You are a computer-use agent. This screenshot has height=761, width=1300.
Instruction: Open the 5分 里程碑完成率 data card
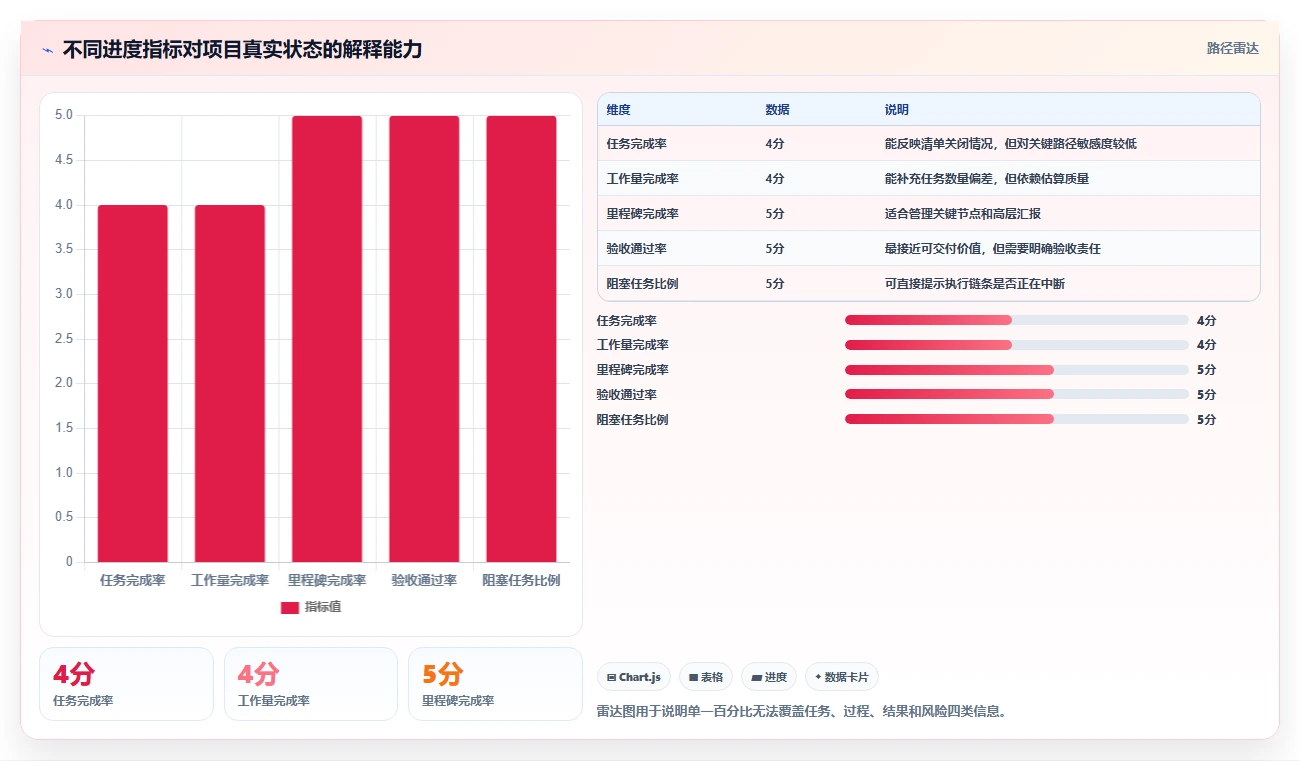pyautogui.click(x=495, y=684)
